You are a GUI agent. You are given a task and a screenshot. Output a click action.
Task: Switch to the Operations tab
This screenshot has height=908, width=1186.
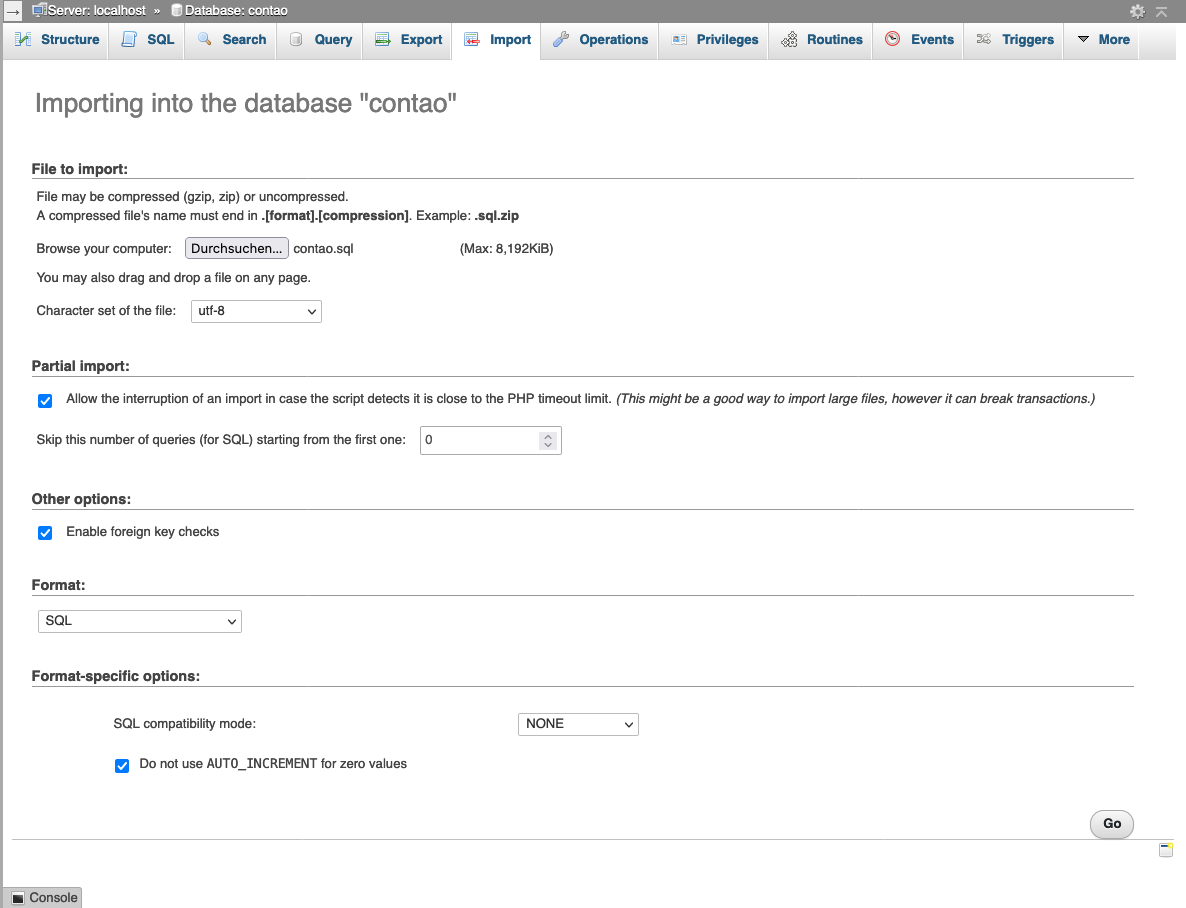click(601, 39)
